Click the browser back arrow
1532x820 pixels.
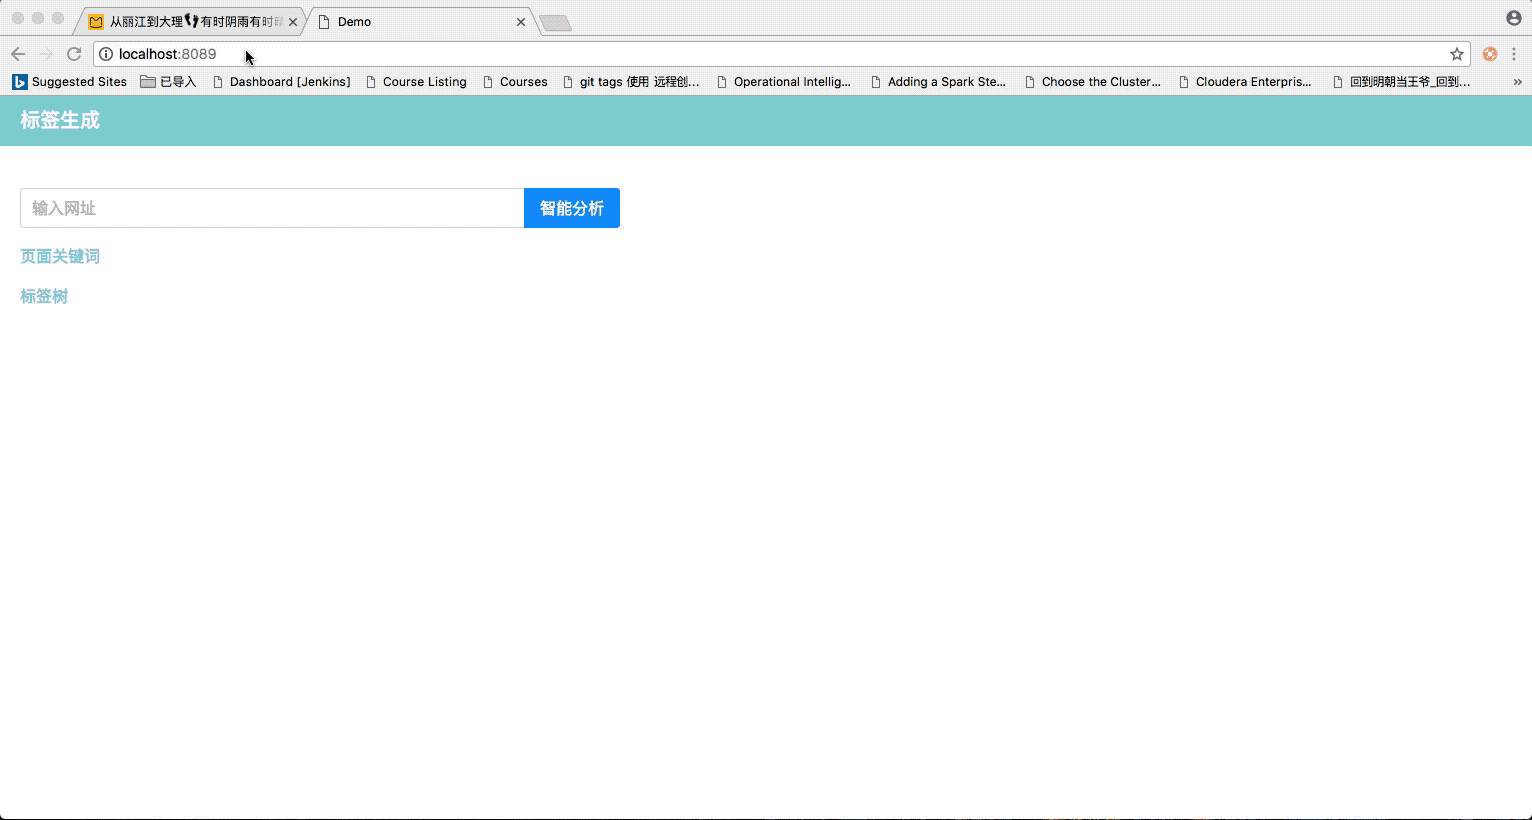[x=18, y=54]
